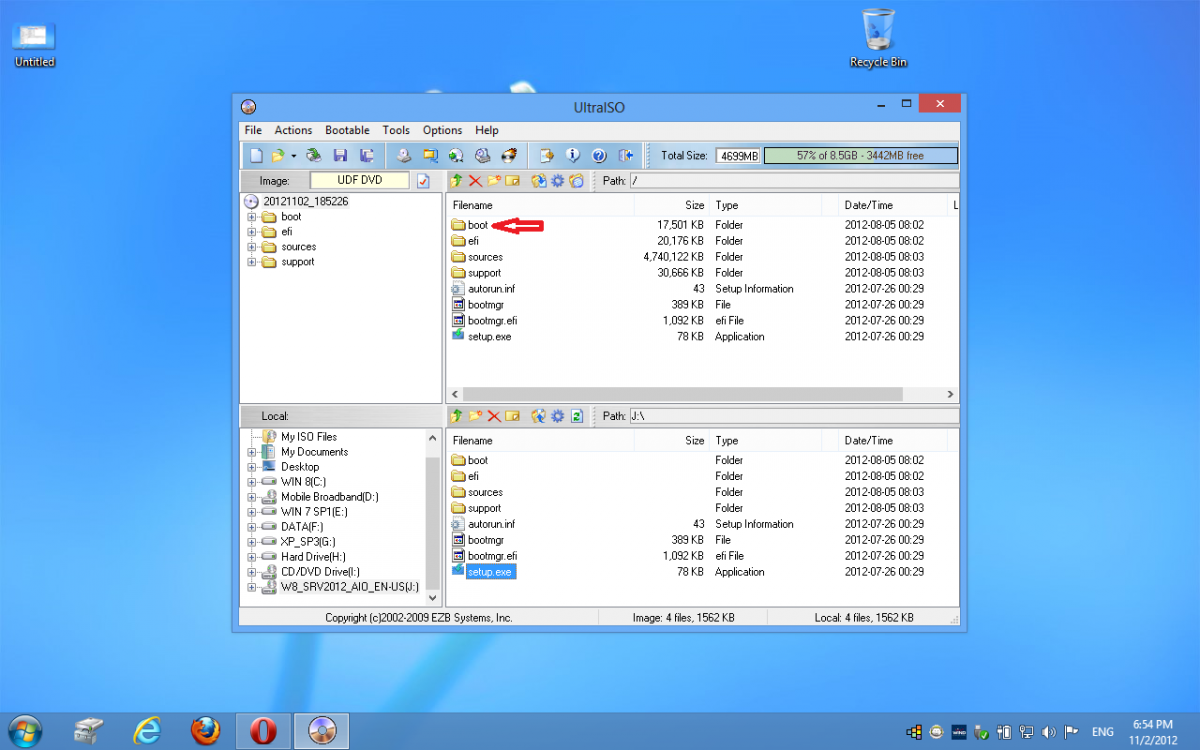Image resolution: width=1200 pixels, height=750 pixels.
Task: Click Extract icon in image pane toolbar
Action: (538, 181)
